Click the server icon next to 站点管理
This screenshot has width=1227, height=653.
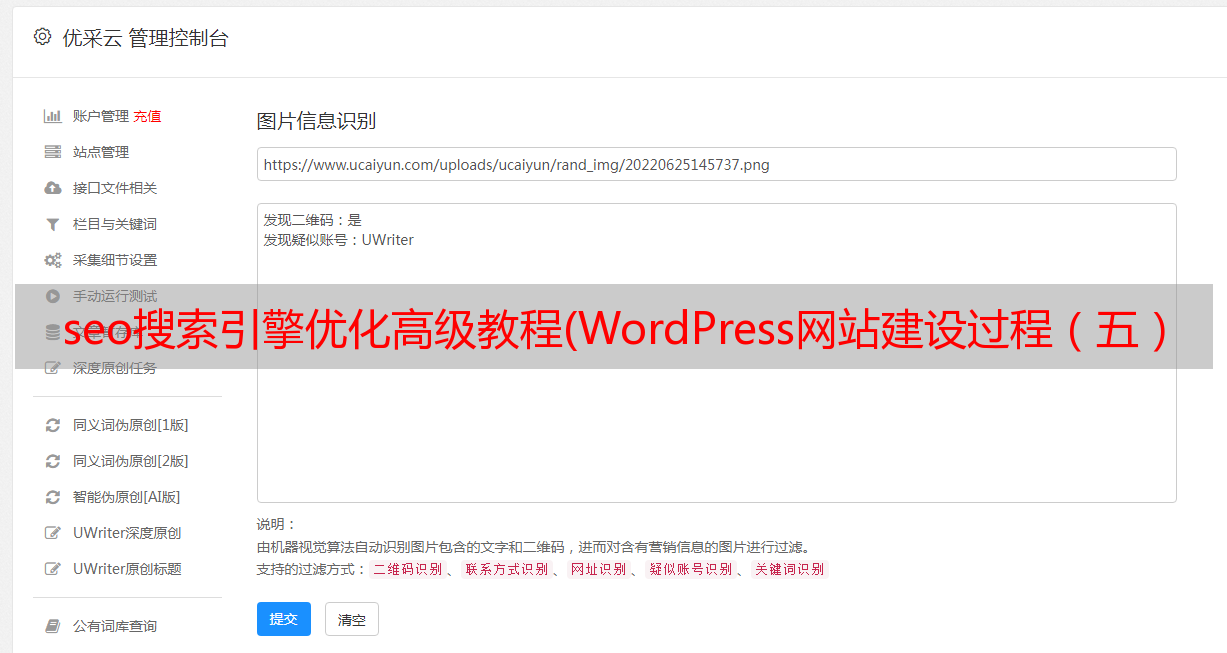pyautogui.click(x=53, y=152)
